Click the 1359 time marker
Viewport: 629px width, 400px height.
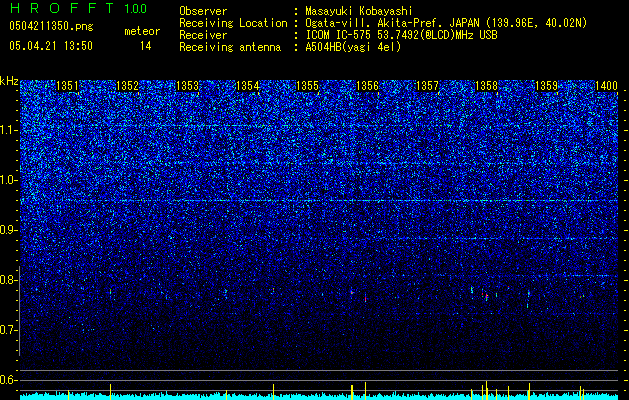pyautogui.click(x=547, y=86)
